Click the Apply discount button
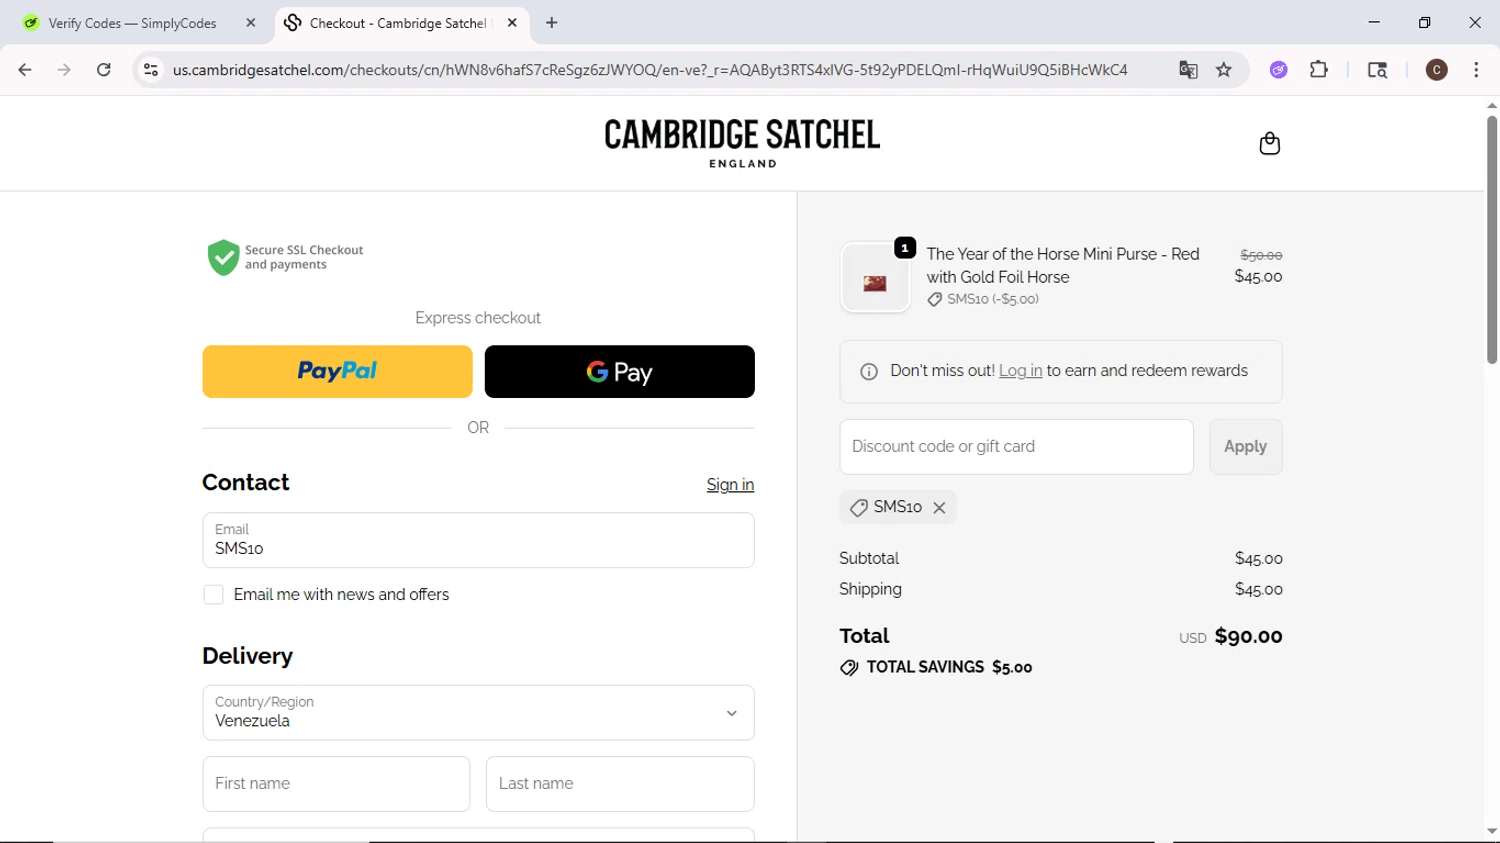 point(1245,447)
